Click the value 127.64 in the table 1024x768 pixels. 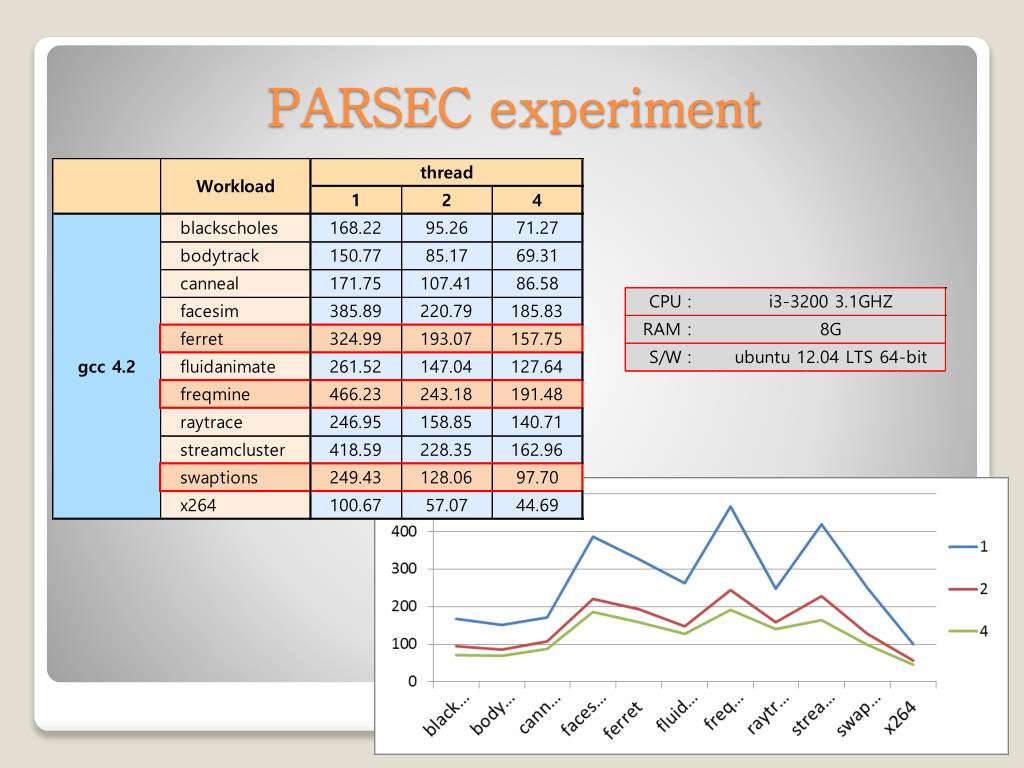tap(537, 366)
